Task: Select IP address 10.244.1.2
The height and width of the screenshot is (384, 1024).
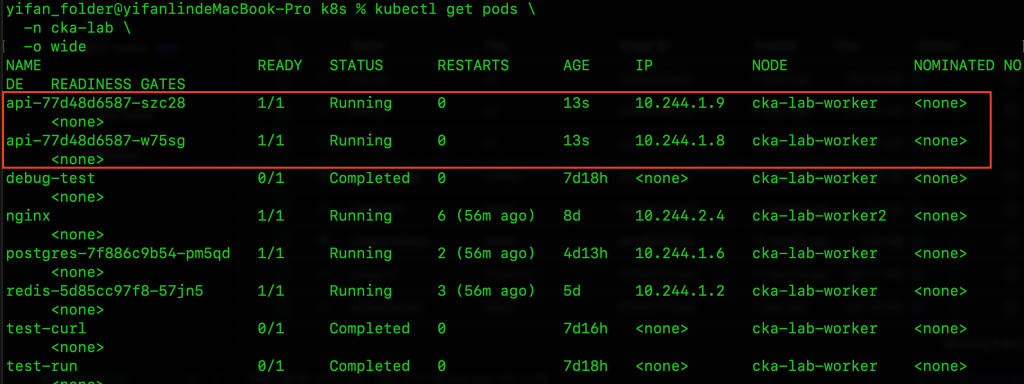Action: [x=680, y=291]
